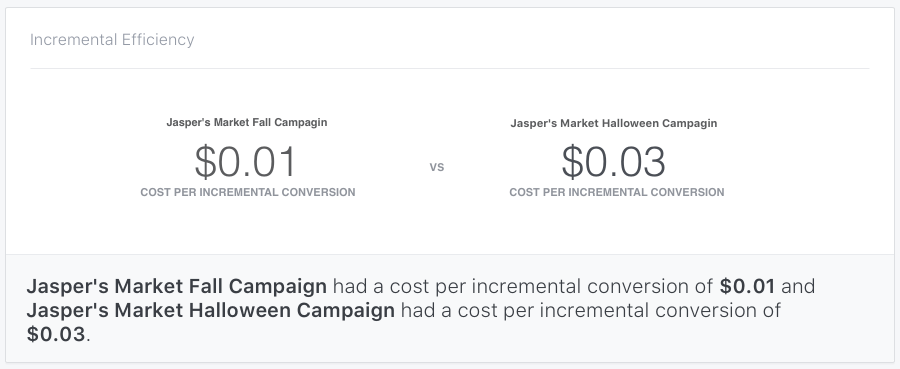900x369 pixels.
Task: Click the dollar sign of the $0.01 figure
Action: pyautogui.click(x=205, y=161)
